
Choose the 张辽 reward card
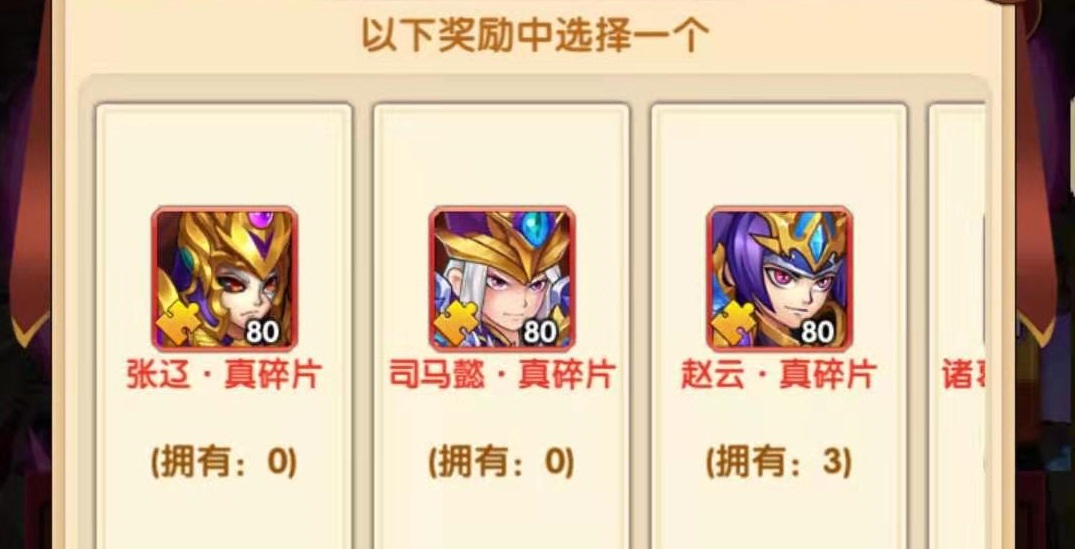pyautogui.click(x=224, y=326)
